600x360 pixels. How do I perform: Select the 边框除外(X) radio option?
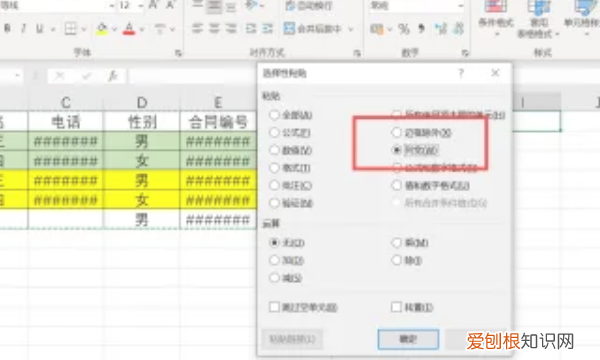(422, 132)
